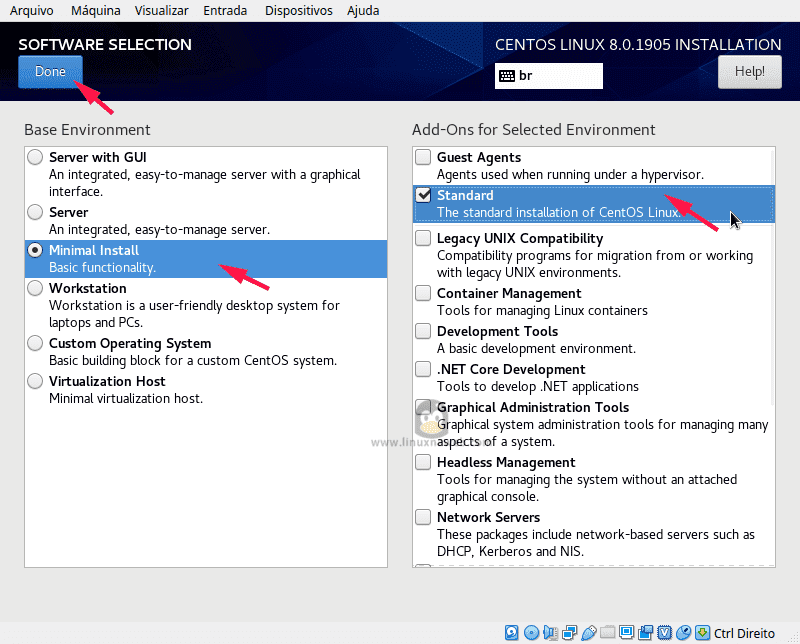Enable the Guest Agents add-on checkbox
Screen dimensions: 800x644
click(423, 157)
